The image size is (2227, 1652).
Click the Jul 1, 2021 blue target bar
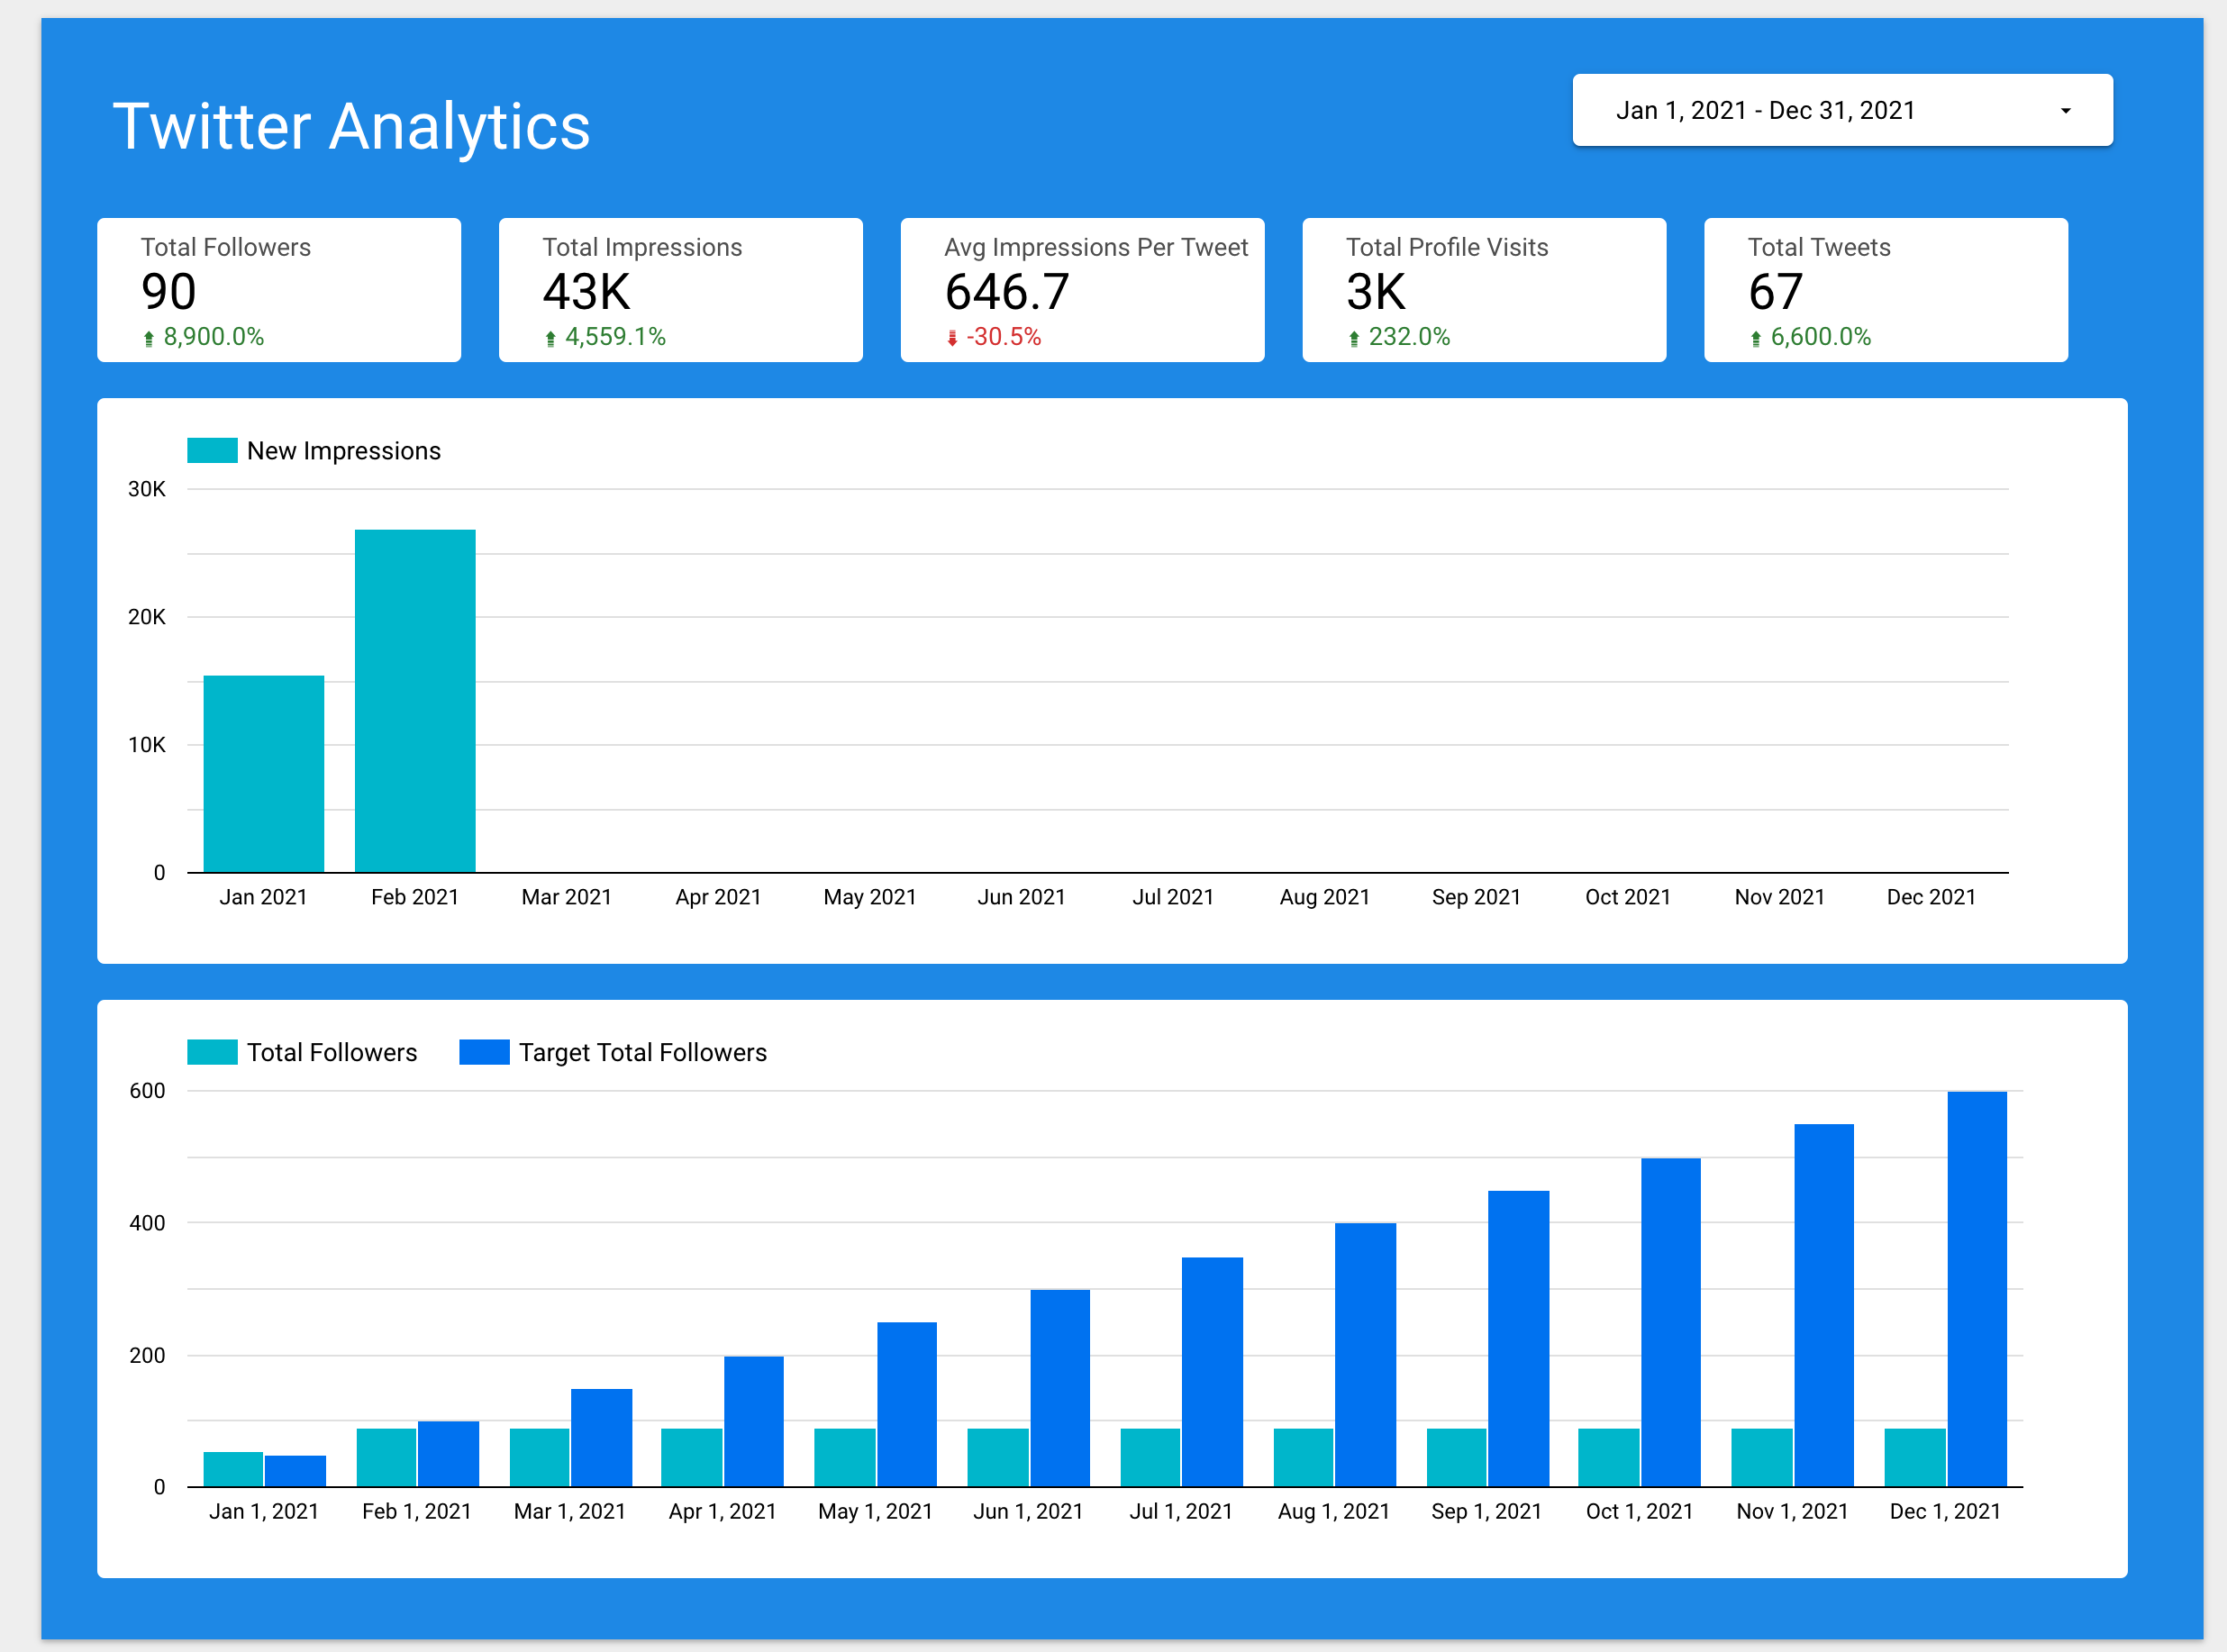(1212, 1372)
